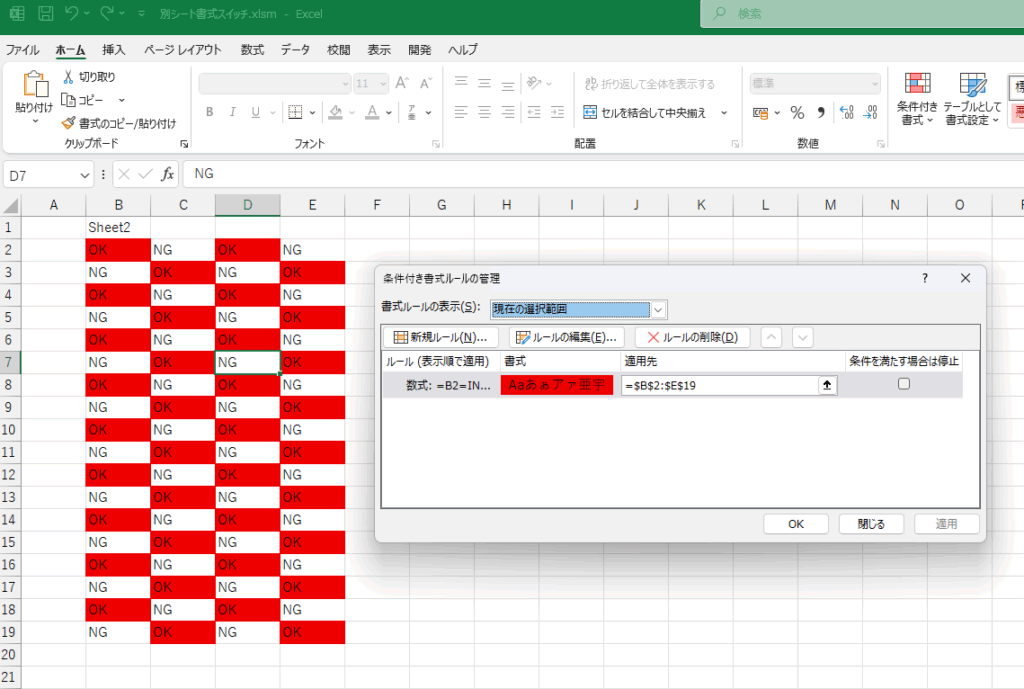The height and width of the screenshot is (689, 1024).
Task: Click the Cut (切り取り) scissors icon
Action: point(68,77)
